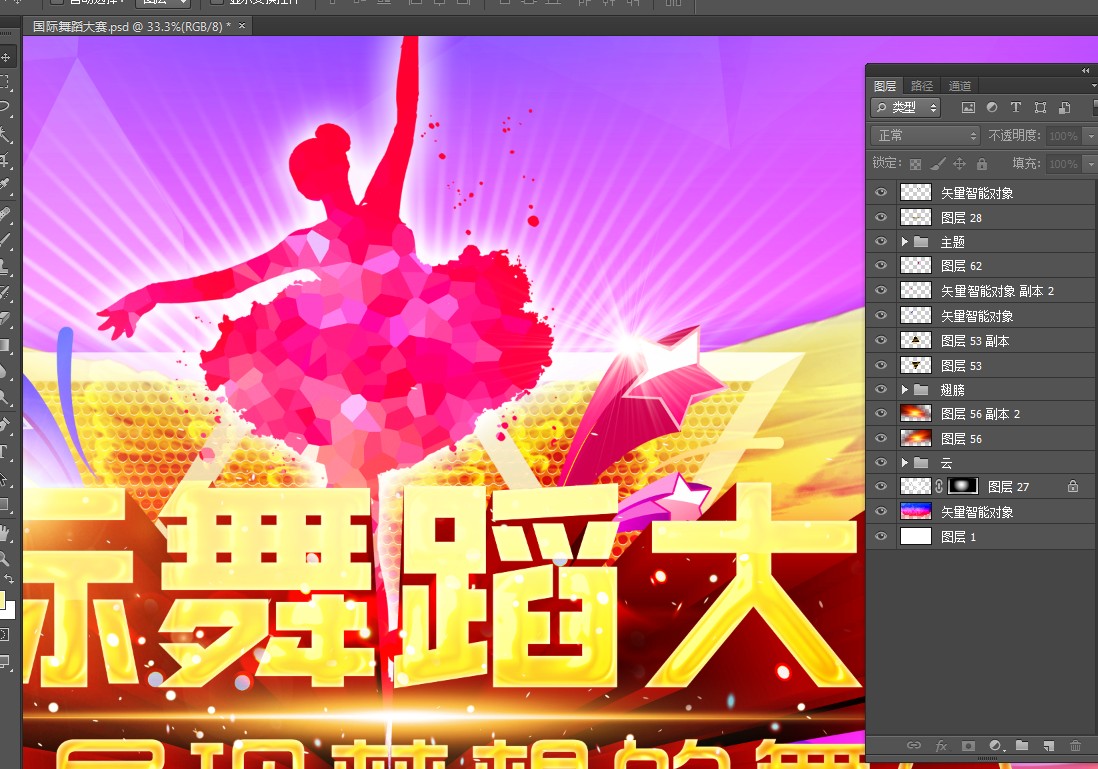Select the Move tool
This screenshot has width=1098, height=769.
(6, 57)
